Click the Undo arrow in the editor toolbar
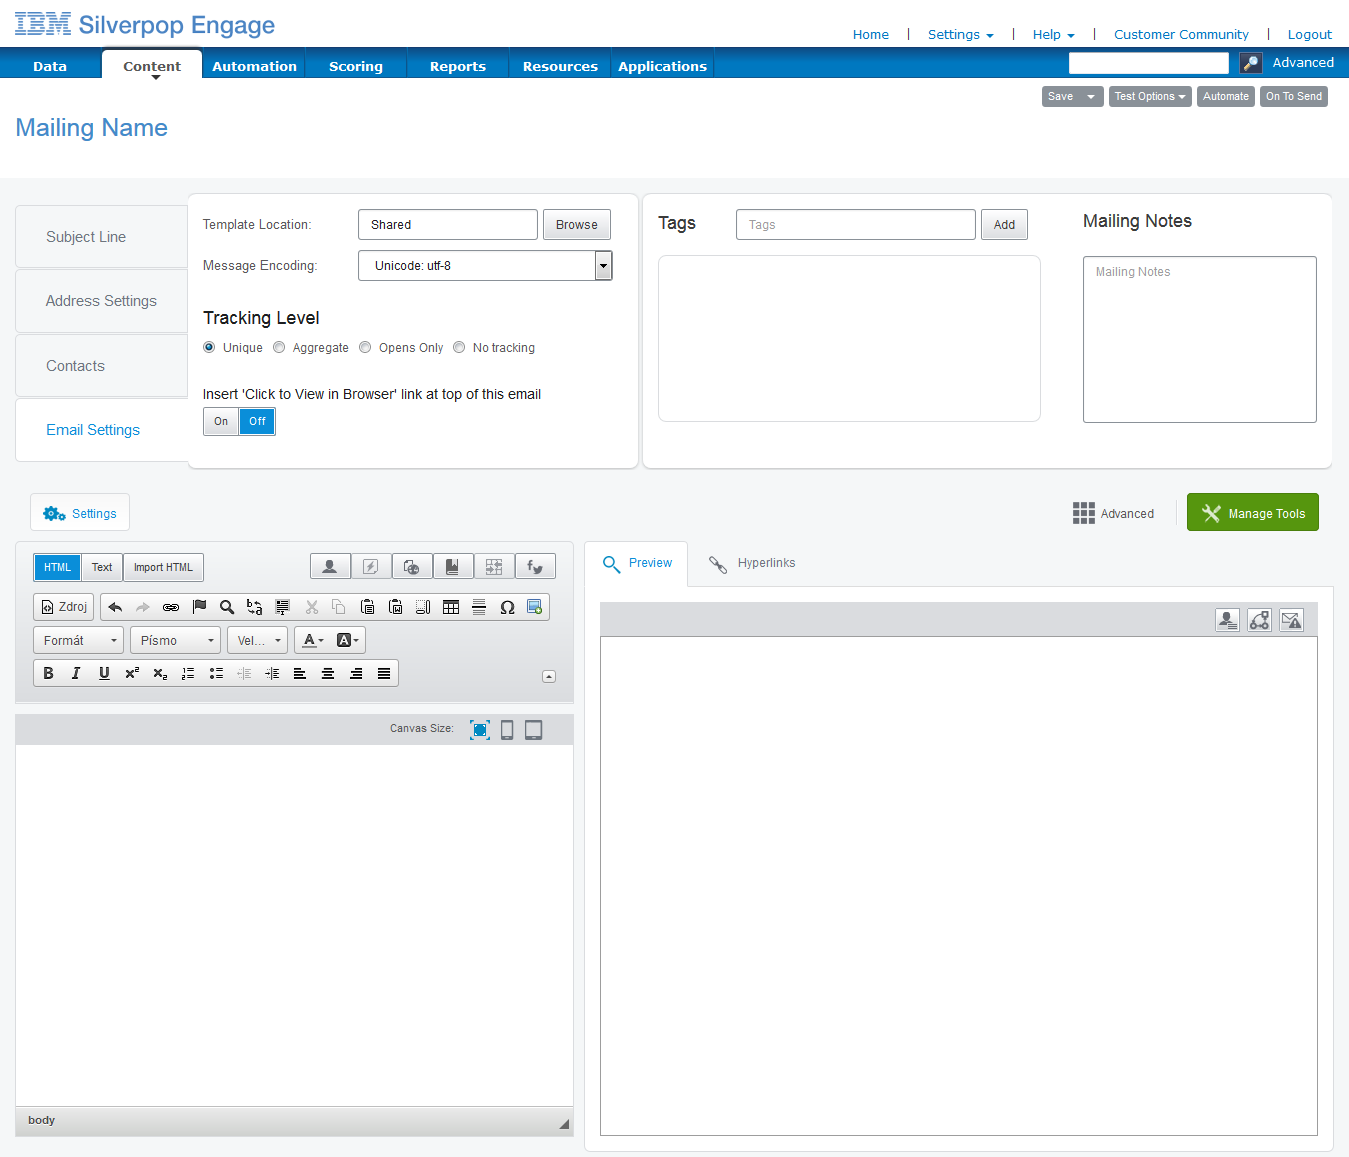1349x1157 pixels. pyautogui.click(x=115, y=607)
